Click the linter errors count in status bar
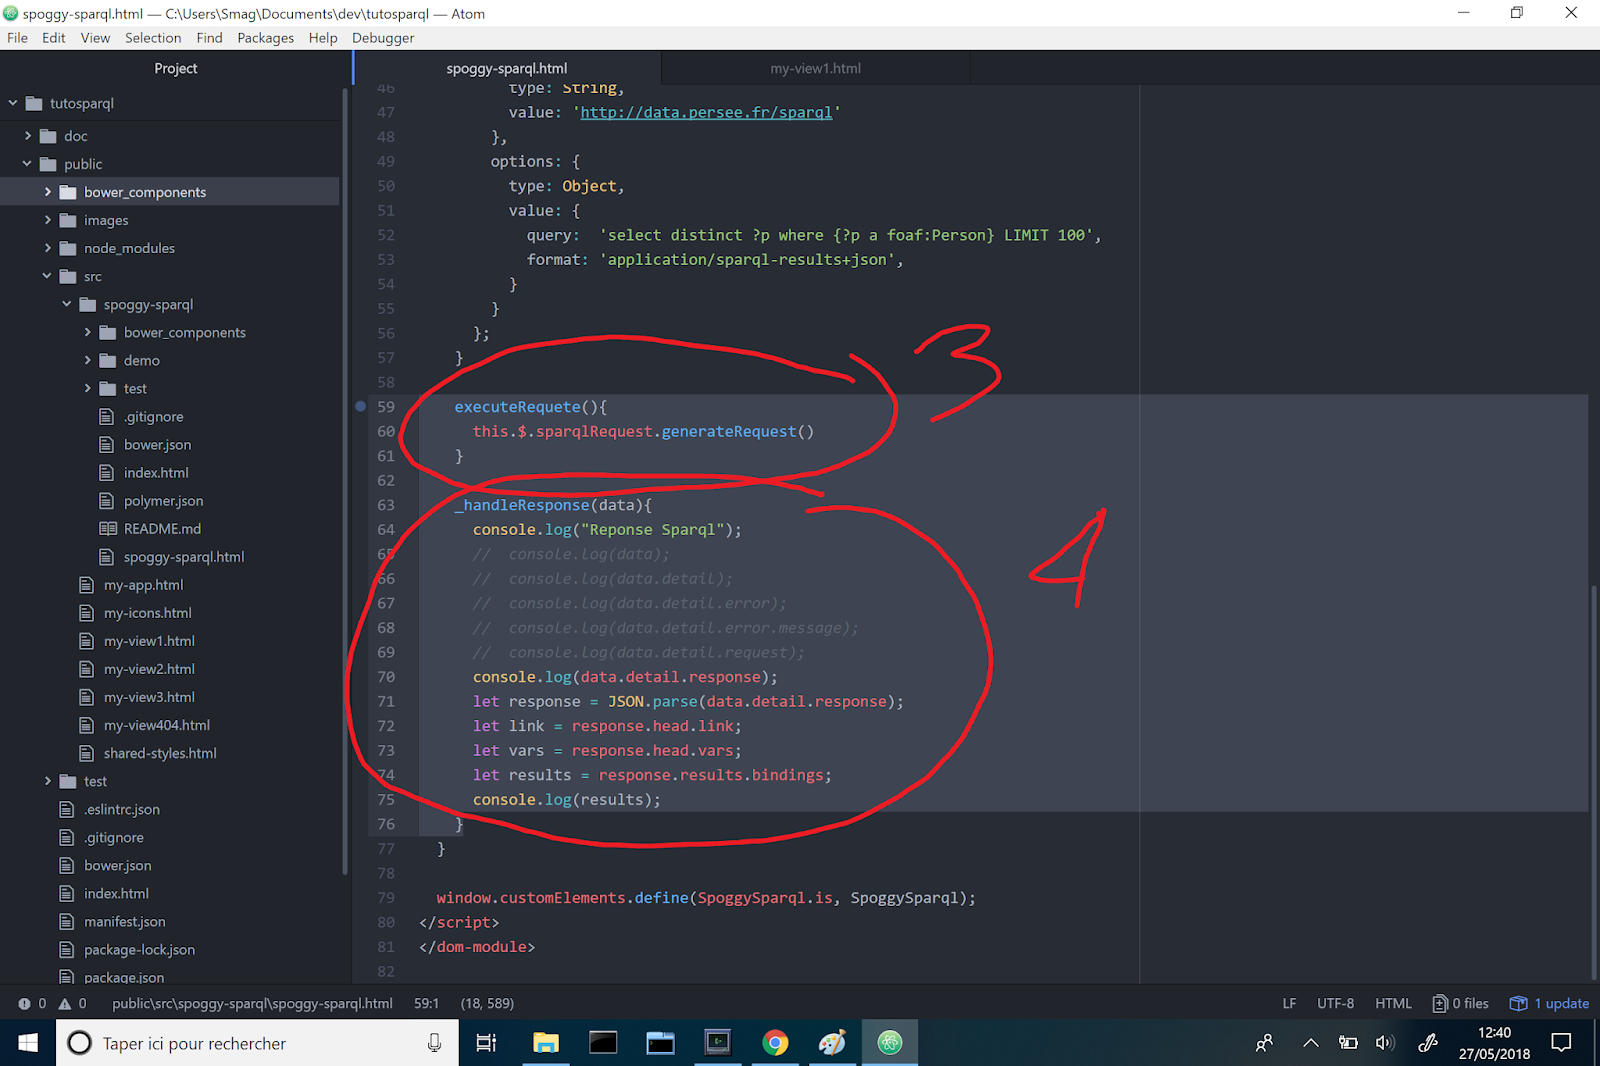1600x1066 pixels. (32, 1003)
